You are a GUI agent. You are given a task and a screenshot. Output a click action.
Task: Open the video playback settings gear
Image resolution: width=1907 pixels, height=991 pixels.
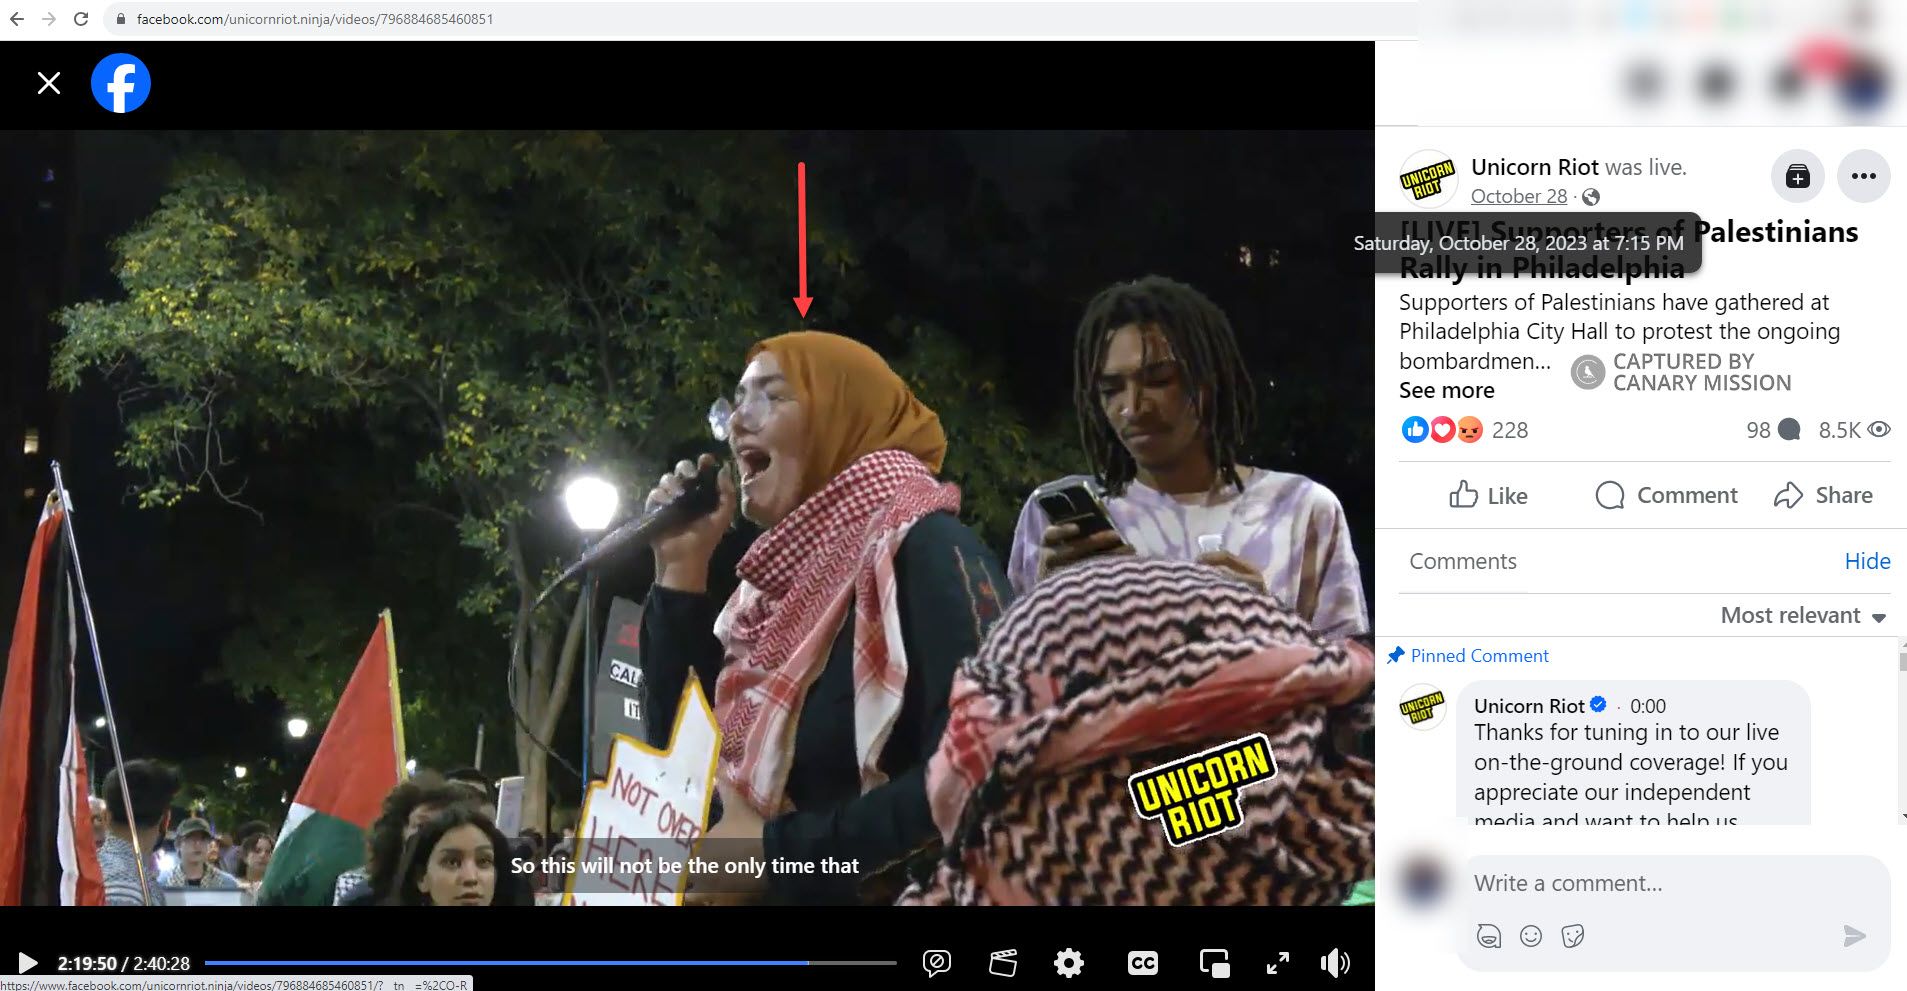point(1068,963)
